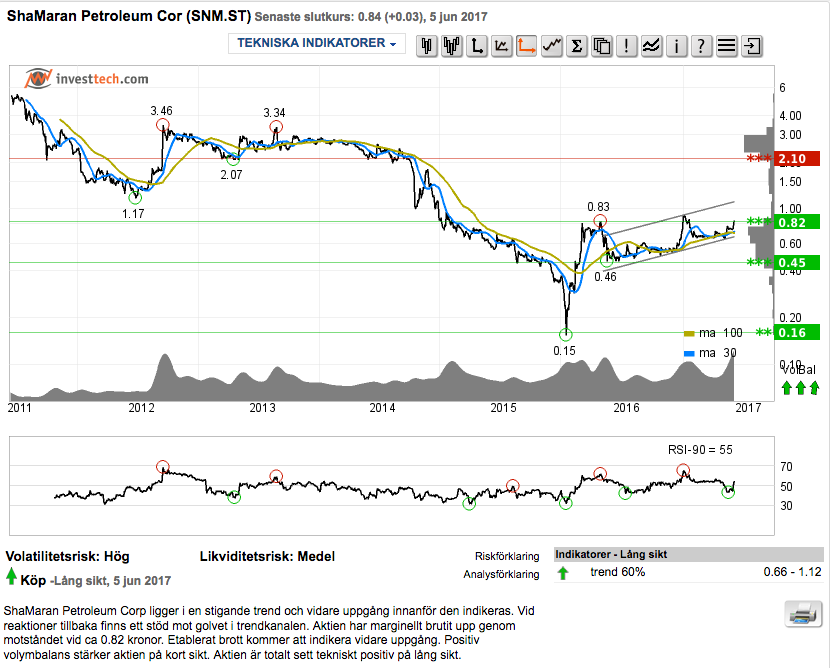The image size is (830, 668).
Task: Click the exclamation mark alert icon
Action: tap(626, 46)
